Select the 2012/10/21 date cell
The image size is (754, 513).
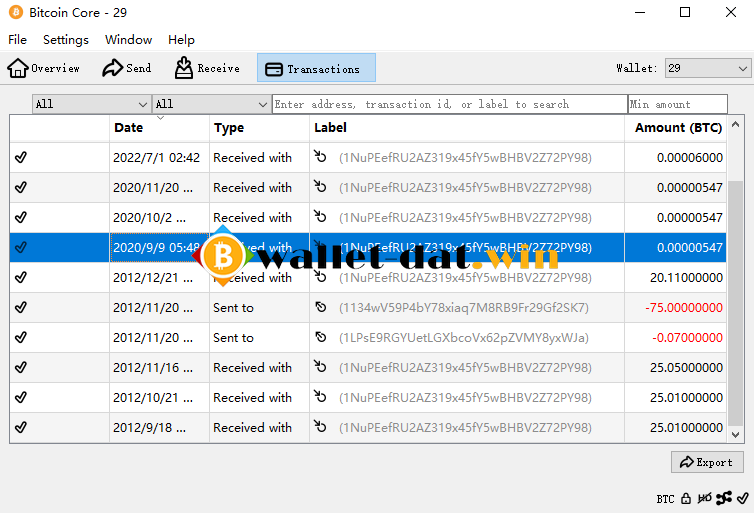click(159, 398)
